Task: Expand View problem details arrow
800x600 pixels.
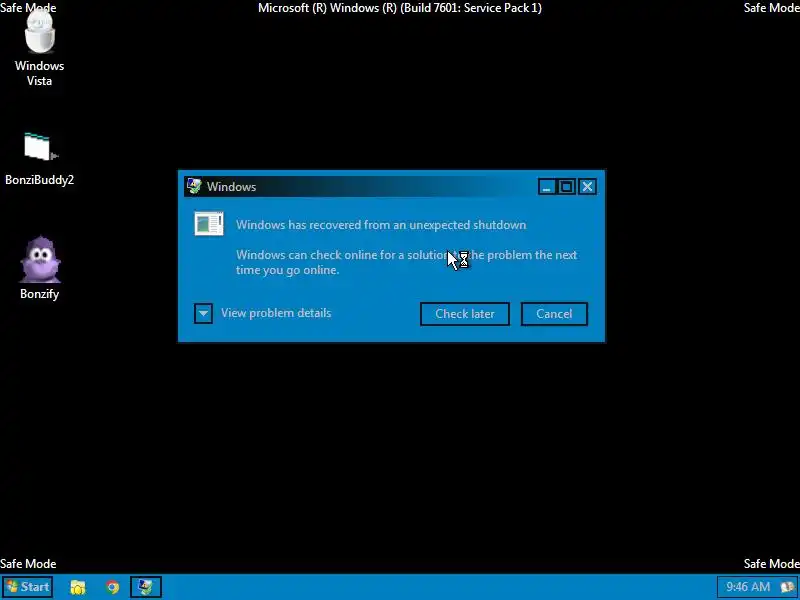Action: coord(203,313)
